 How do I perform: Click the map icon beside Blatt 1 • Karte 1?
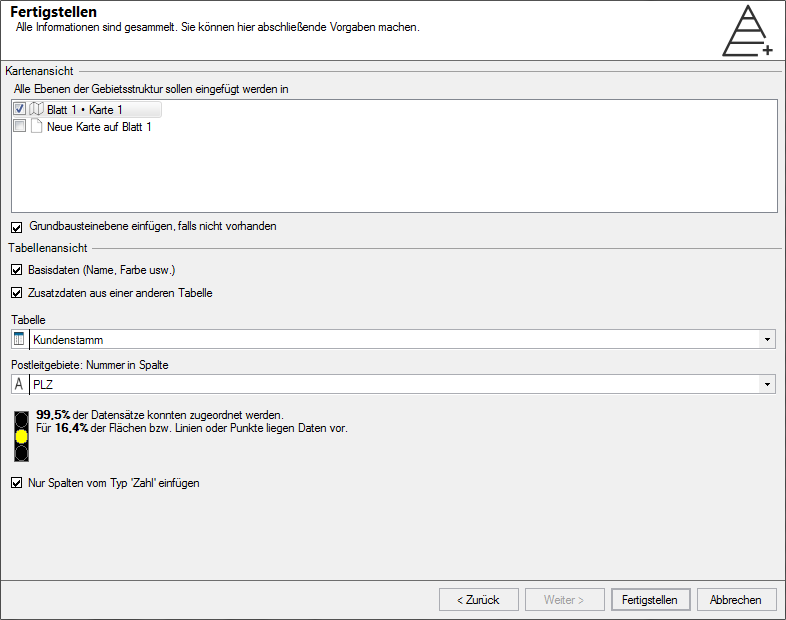[x=36, y=109]
